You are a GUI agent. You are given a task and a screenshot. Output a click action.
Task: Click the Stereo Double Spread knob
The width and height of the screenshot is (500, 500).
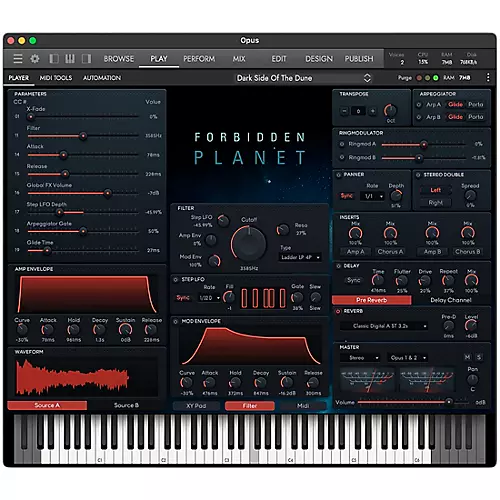[x=470, y=196]
